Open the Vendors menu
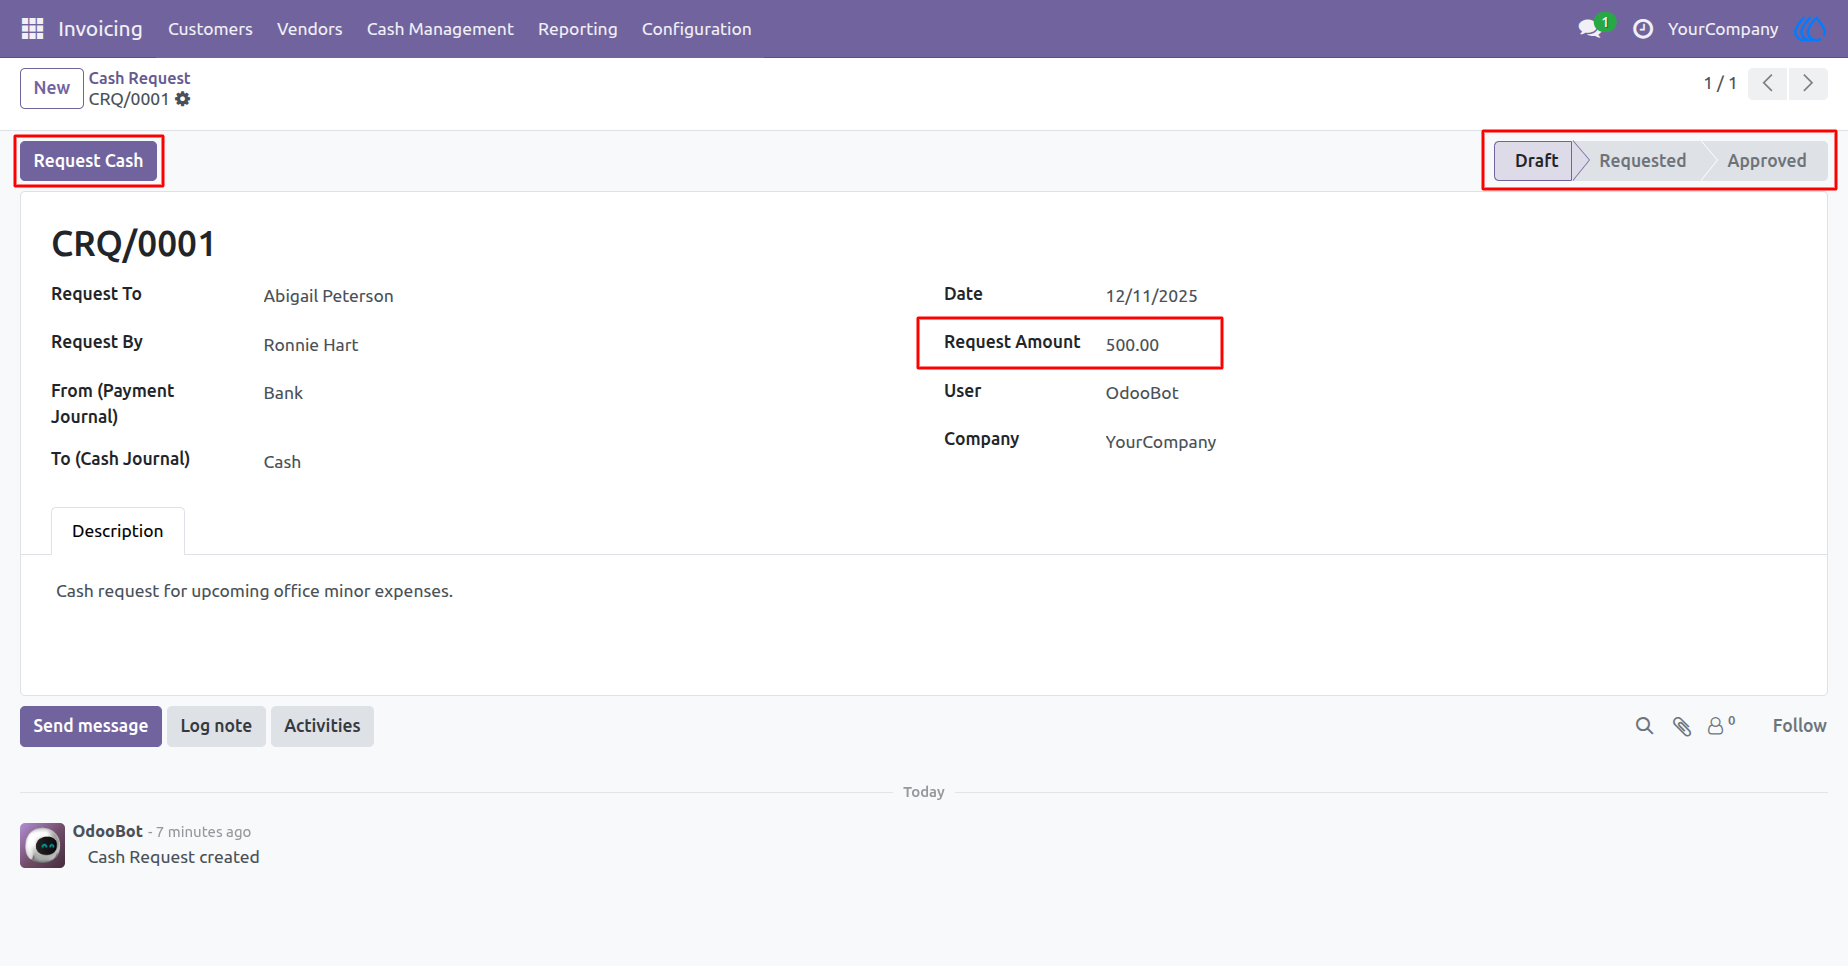Image resolution: width=1848 pixels, height=966 pixels. (x=310, y=29)
